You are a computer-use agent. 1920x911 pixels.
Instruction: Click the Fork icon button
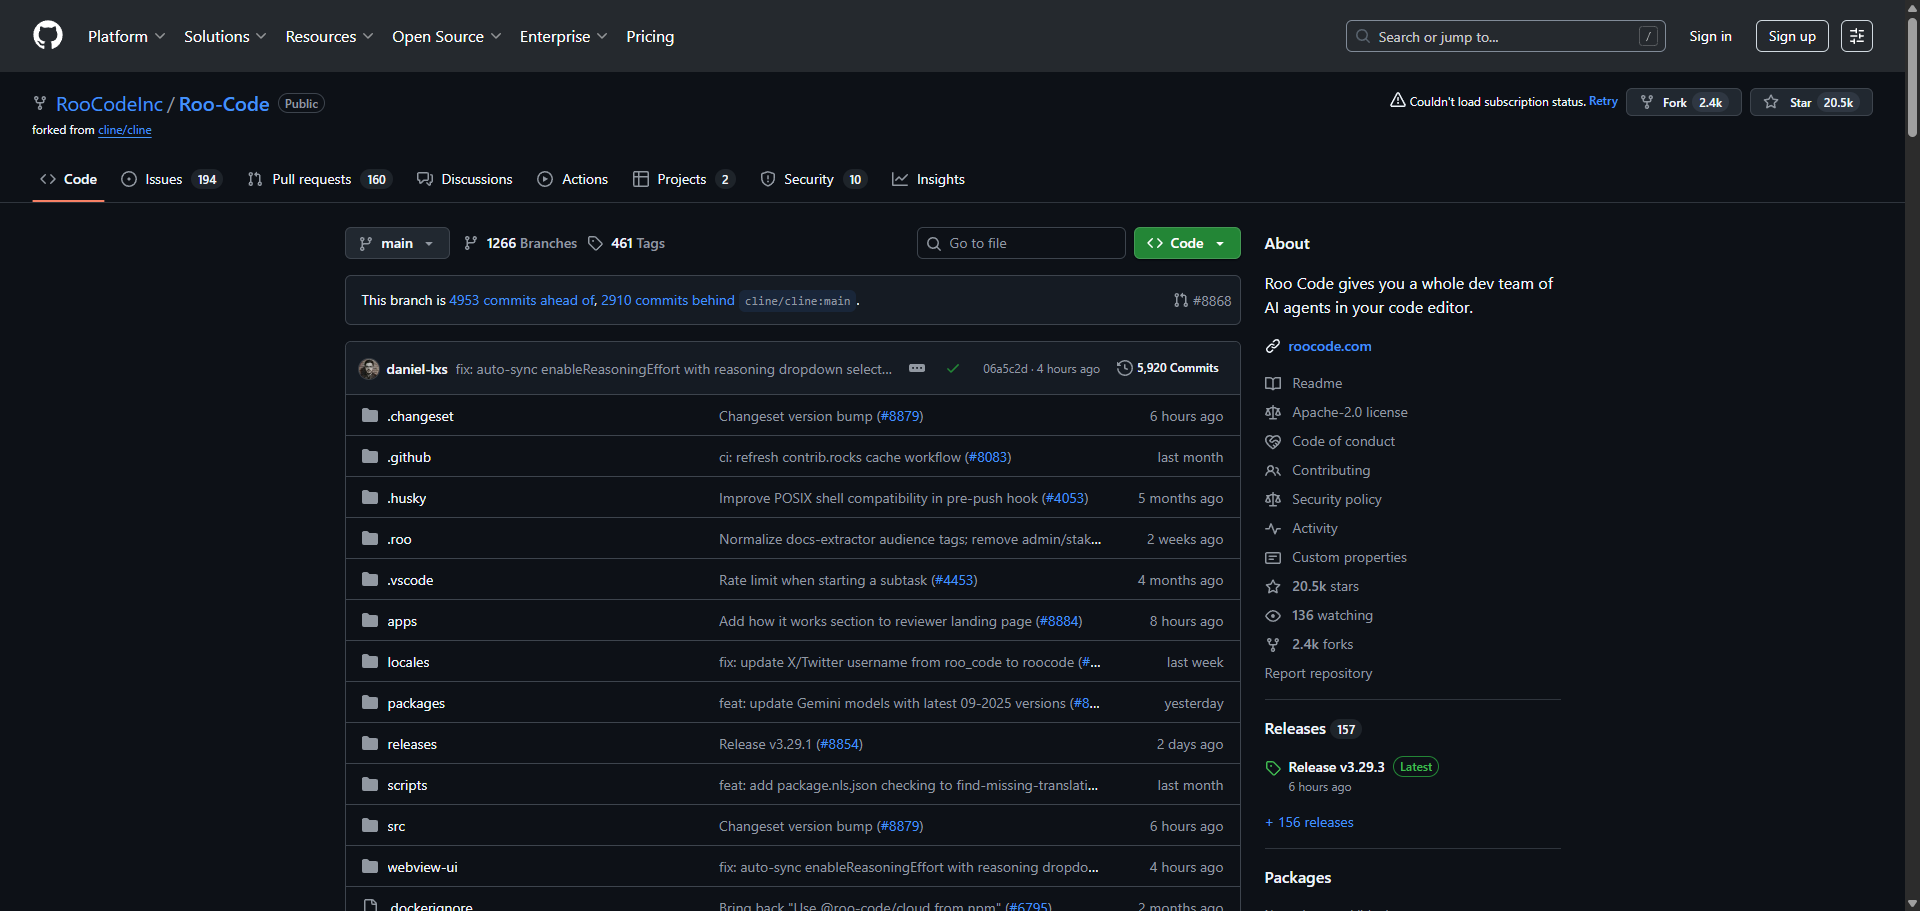[x=1647, y=102]
